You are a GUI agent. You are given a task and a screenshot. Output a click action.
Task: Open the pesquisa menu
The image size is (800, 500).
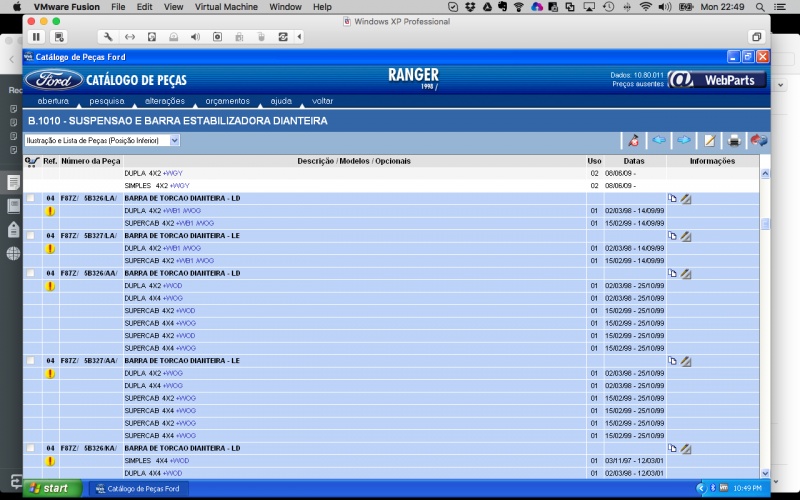[107, 101]
